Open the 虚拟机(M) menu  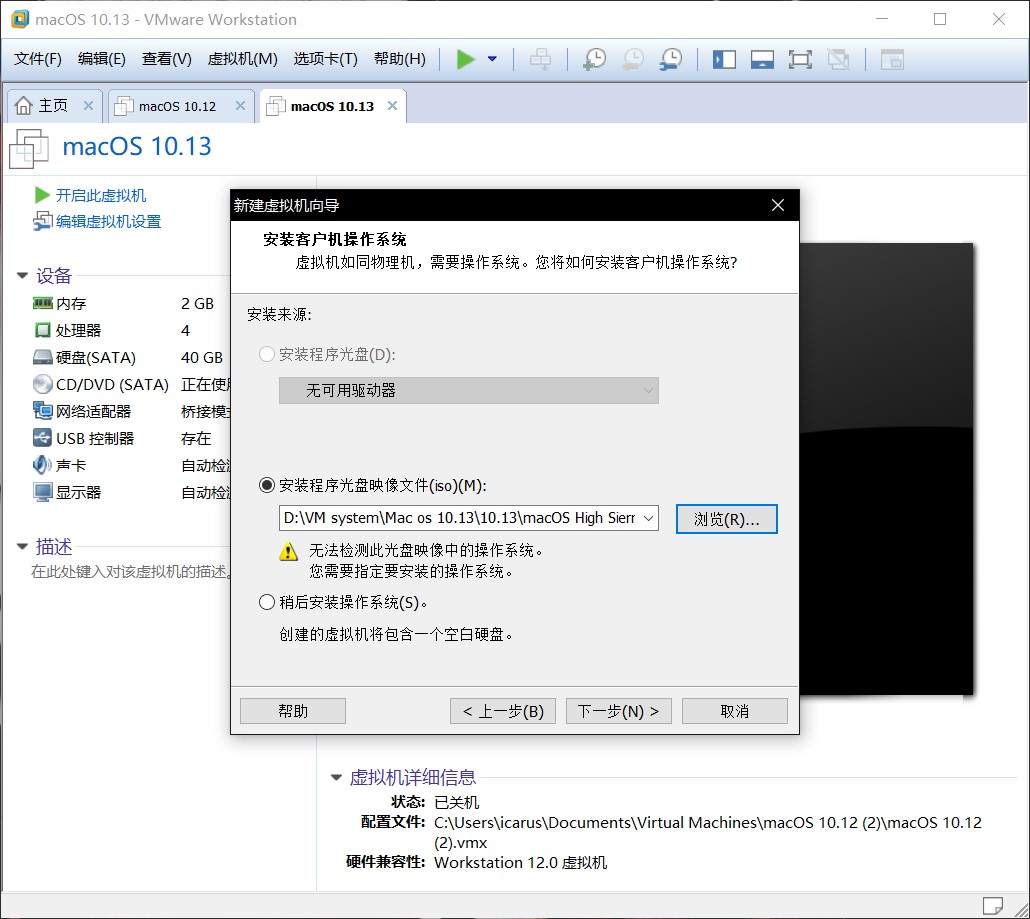pos(242,59)
